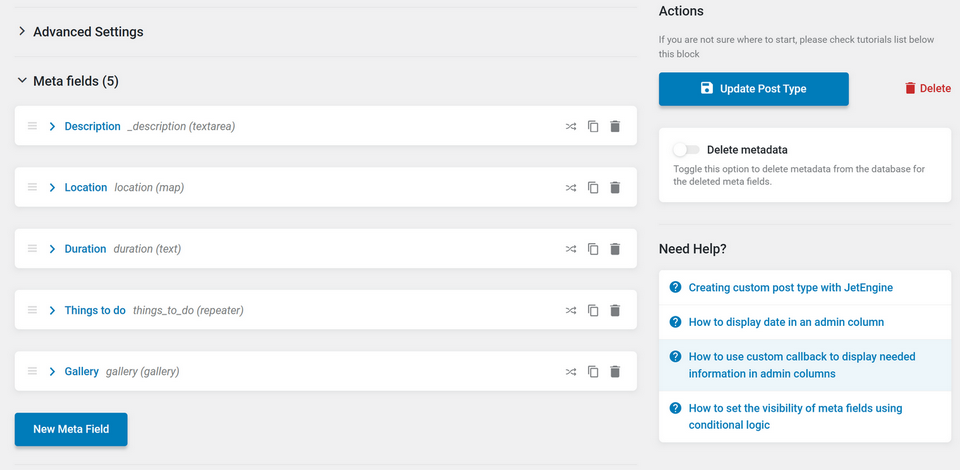Click the drag handle of Things to do field

click(32, 310)
